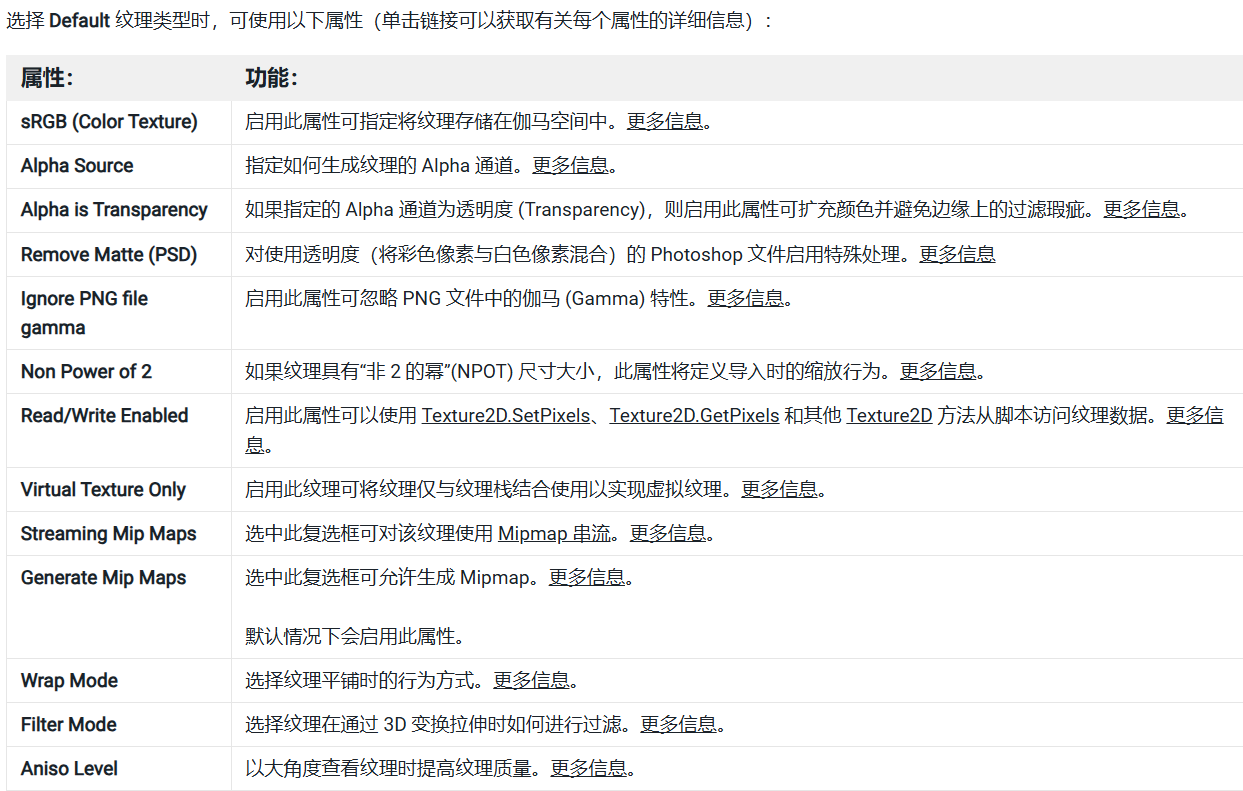
Task: Click the Read/Write Enabled property name cell
Action: click(x=104, y=416)
